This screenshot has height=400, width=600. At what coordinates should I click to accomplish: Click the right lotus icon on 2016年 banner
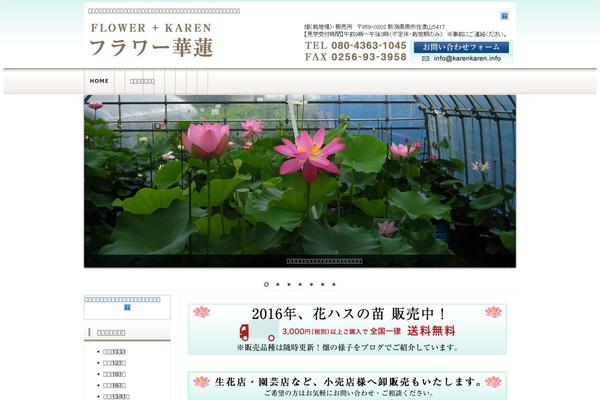493,312
